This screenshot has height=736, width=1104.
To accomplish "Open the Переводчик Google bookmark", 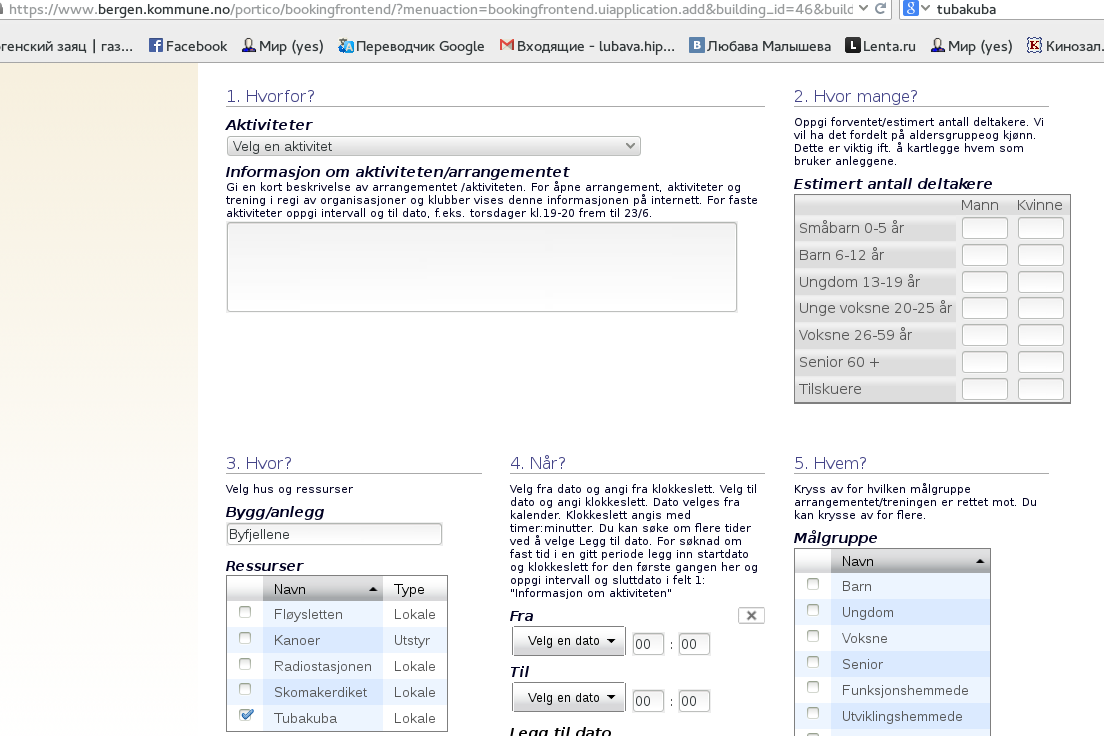I will [x=411, y=46].
